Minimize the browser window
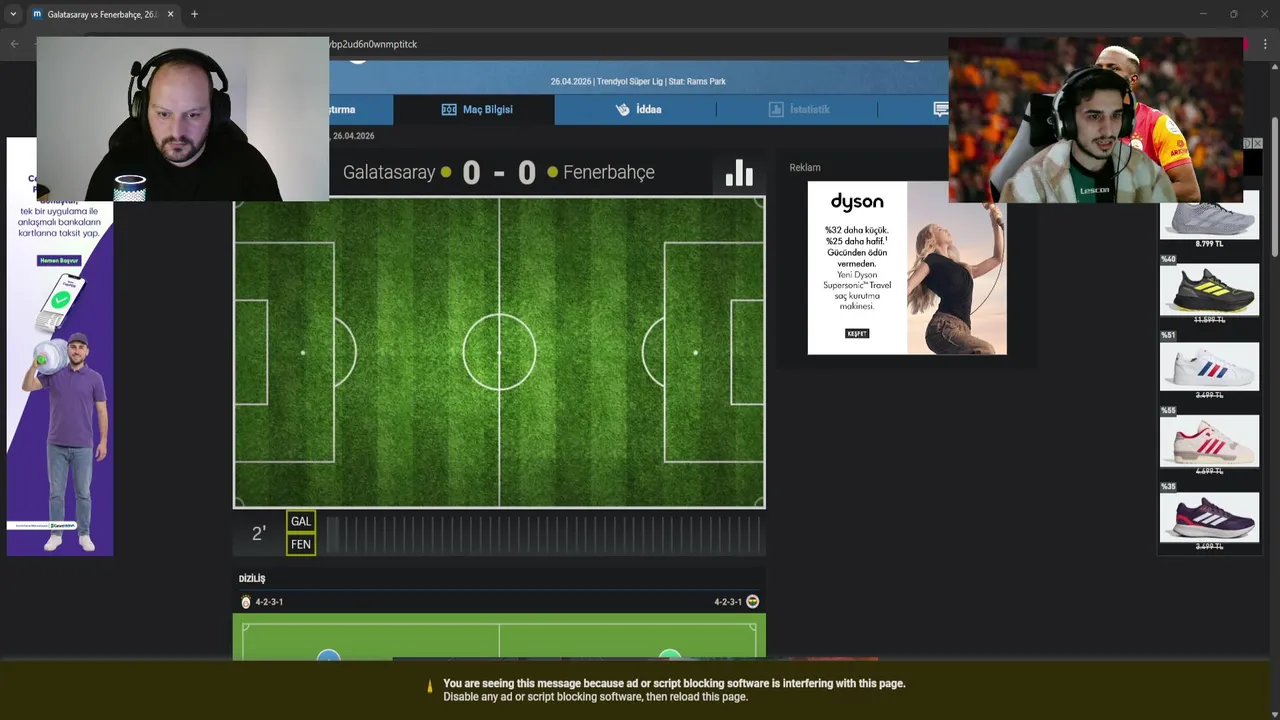The height and width of the screenshot is (720, 1280). 1203,14
